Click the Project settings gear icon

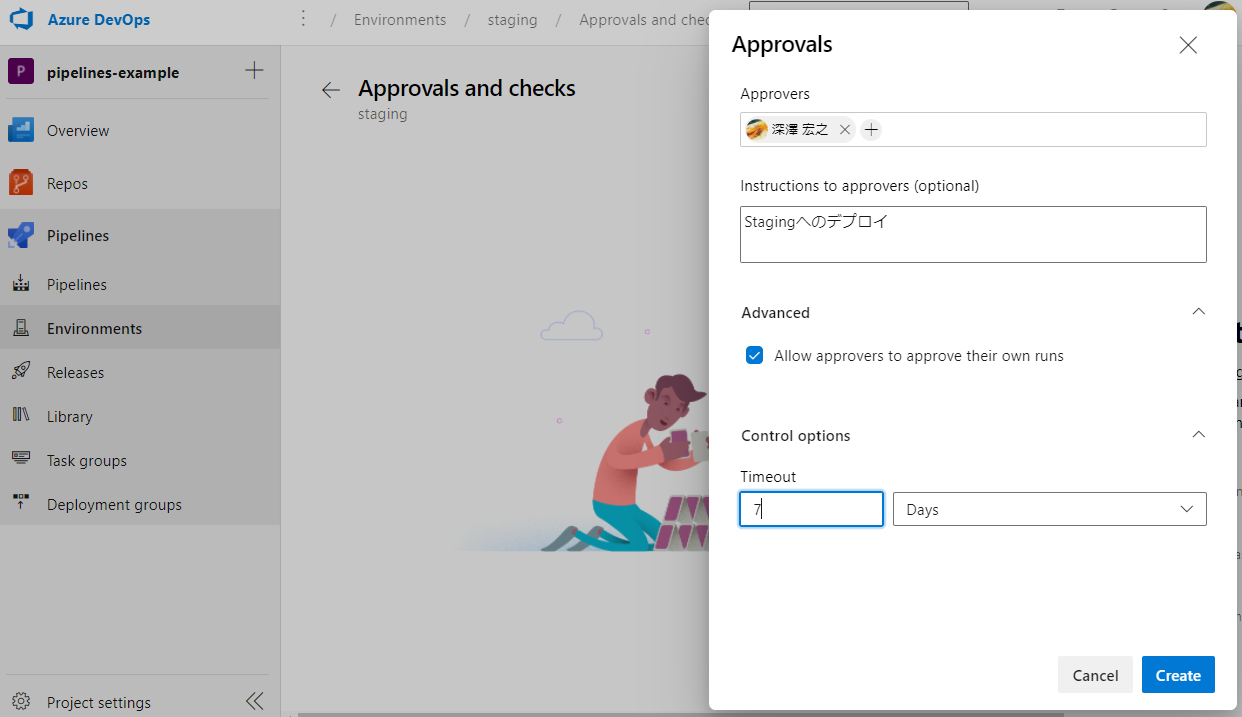click(x=22, y=702)
